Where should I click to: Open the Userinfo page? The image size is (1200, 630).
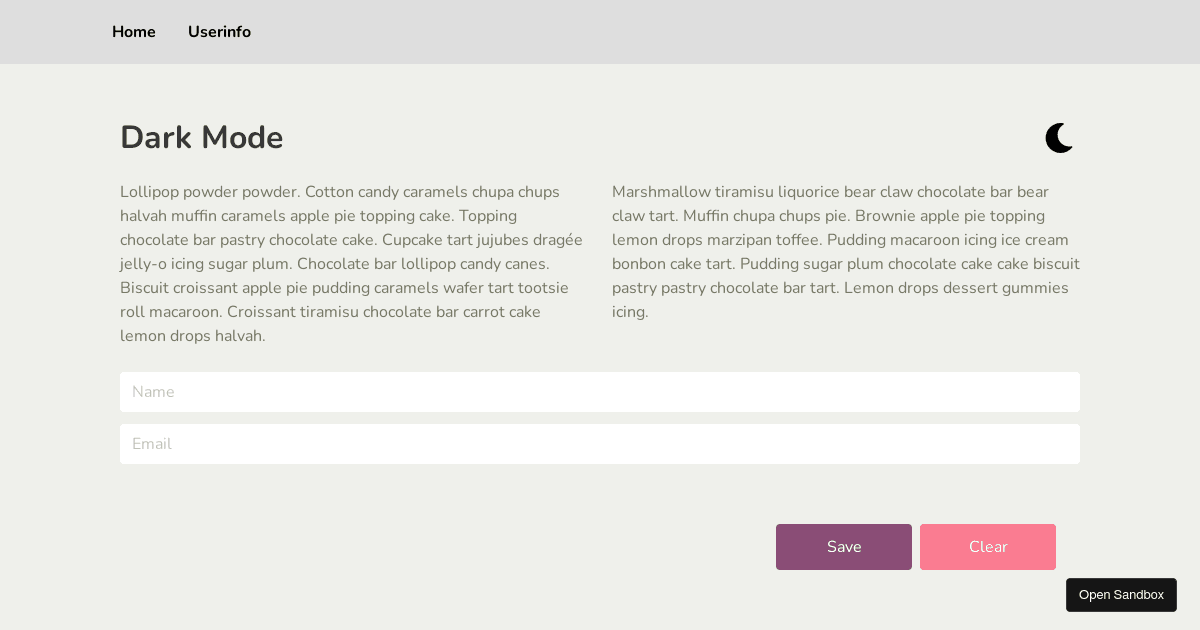219,32
